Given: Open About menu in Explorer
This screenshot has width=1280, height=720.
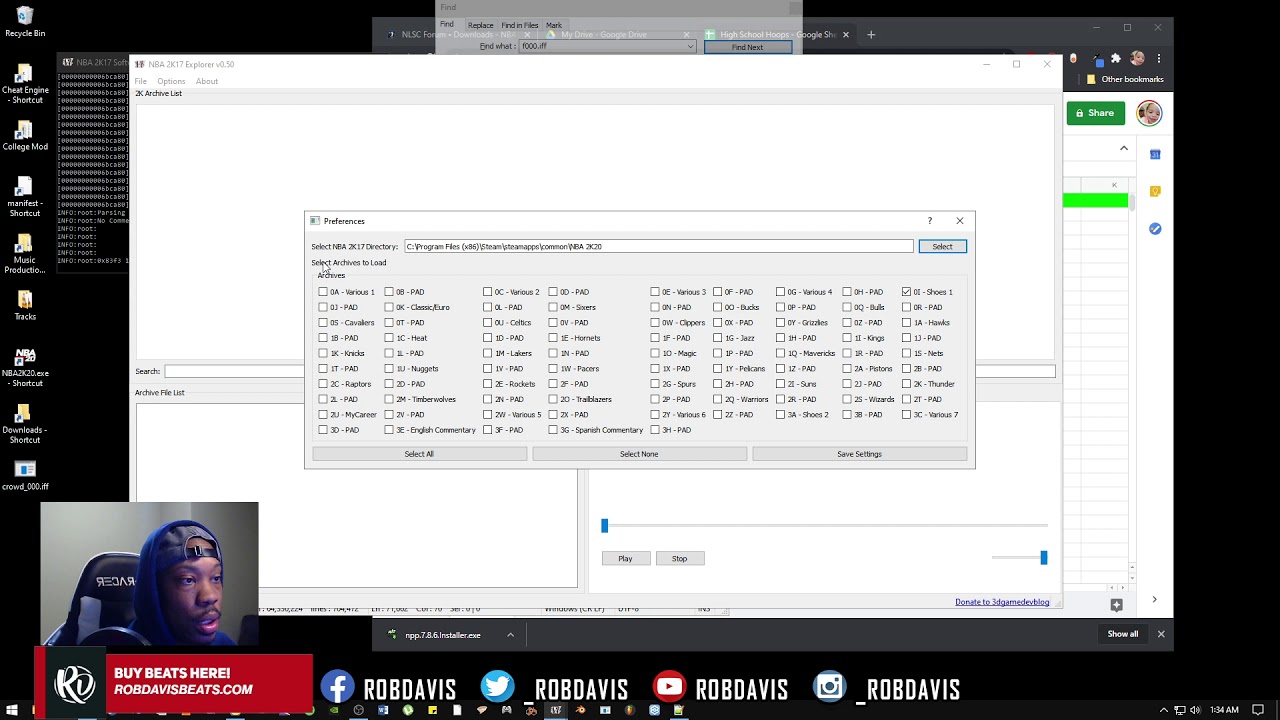Looking at the screenshot, I should click(x=207, y=81).
